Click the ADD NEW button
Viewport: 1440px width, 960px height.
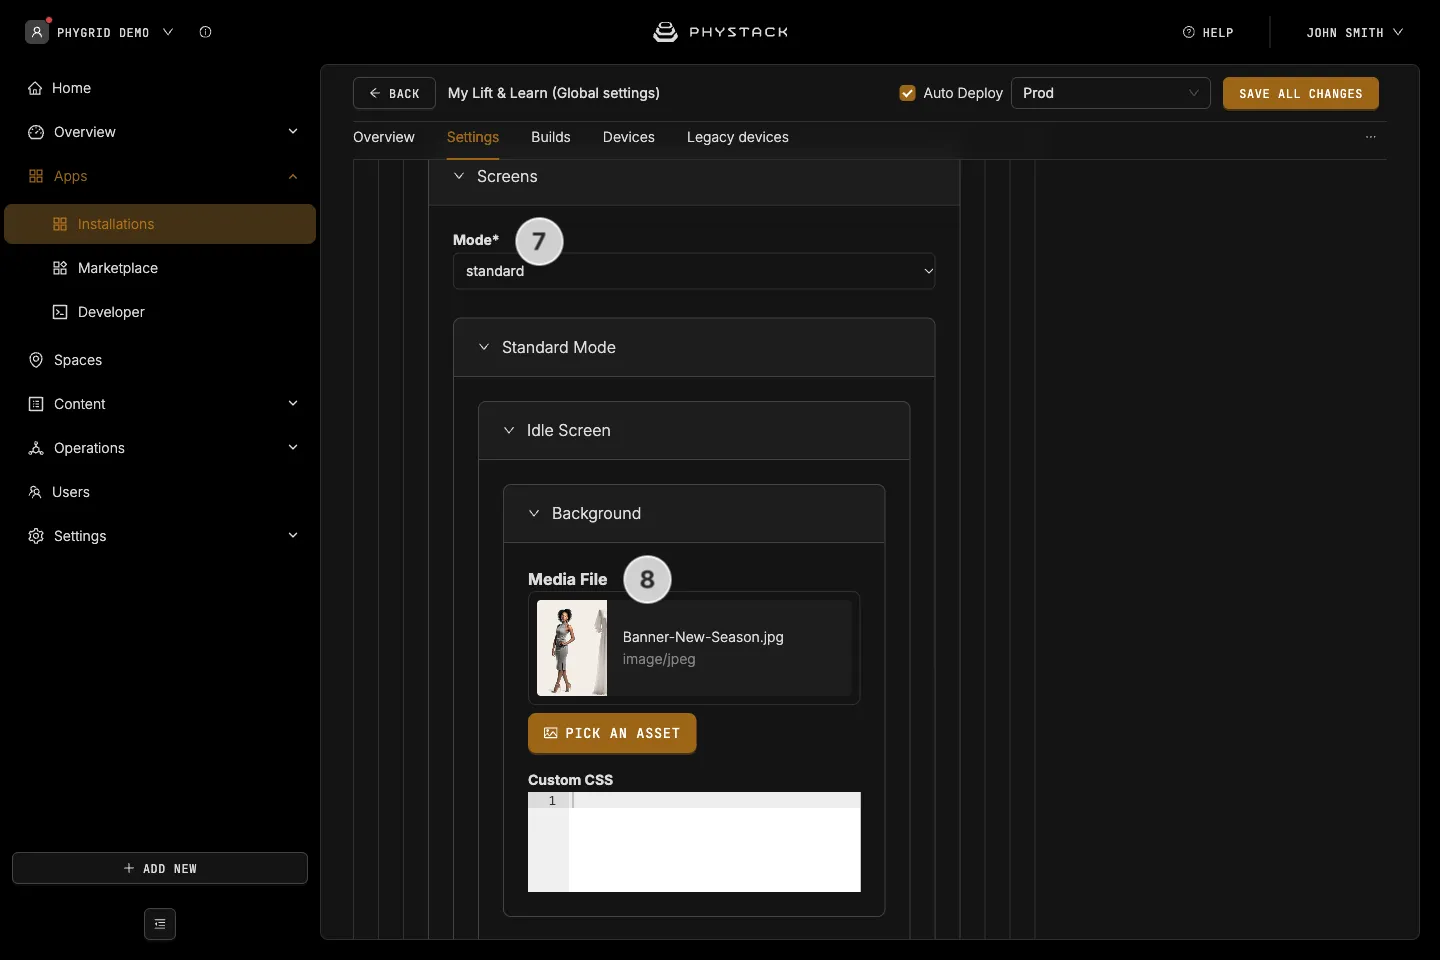[160, 868]
